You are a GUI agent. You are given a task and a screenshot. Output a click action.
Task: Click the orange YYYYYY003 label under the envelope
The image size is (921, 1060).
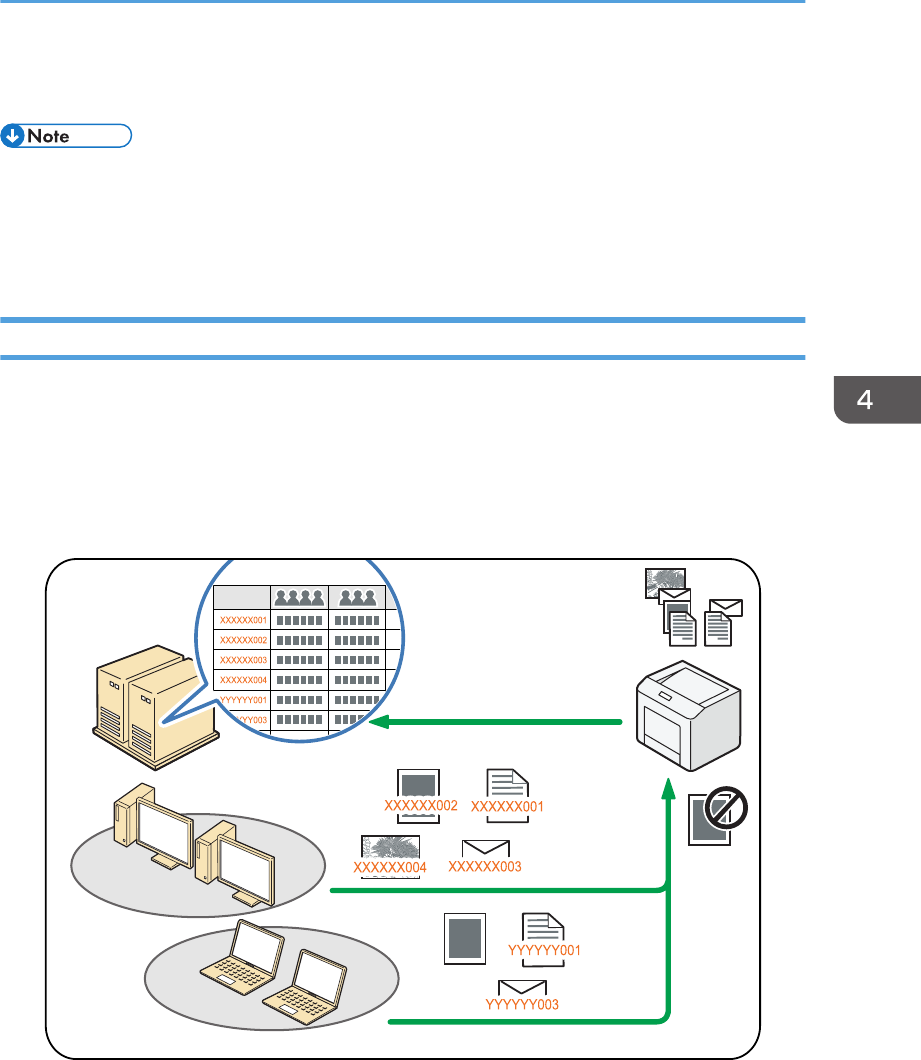click(x=522, y=1005)
